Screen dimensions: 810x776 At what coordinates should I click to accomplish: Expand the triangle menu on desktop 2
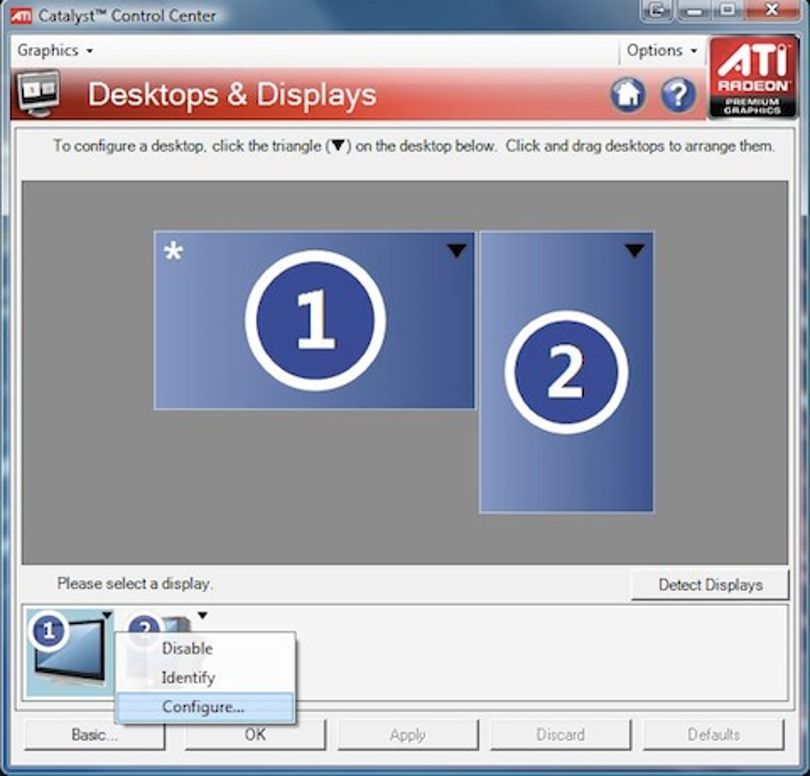(x=635, y=251)
